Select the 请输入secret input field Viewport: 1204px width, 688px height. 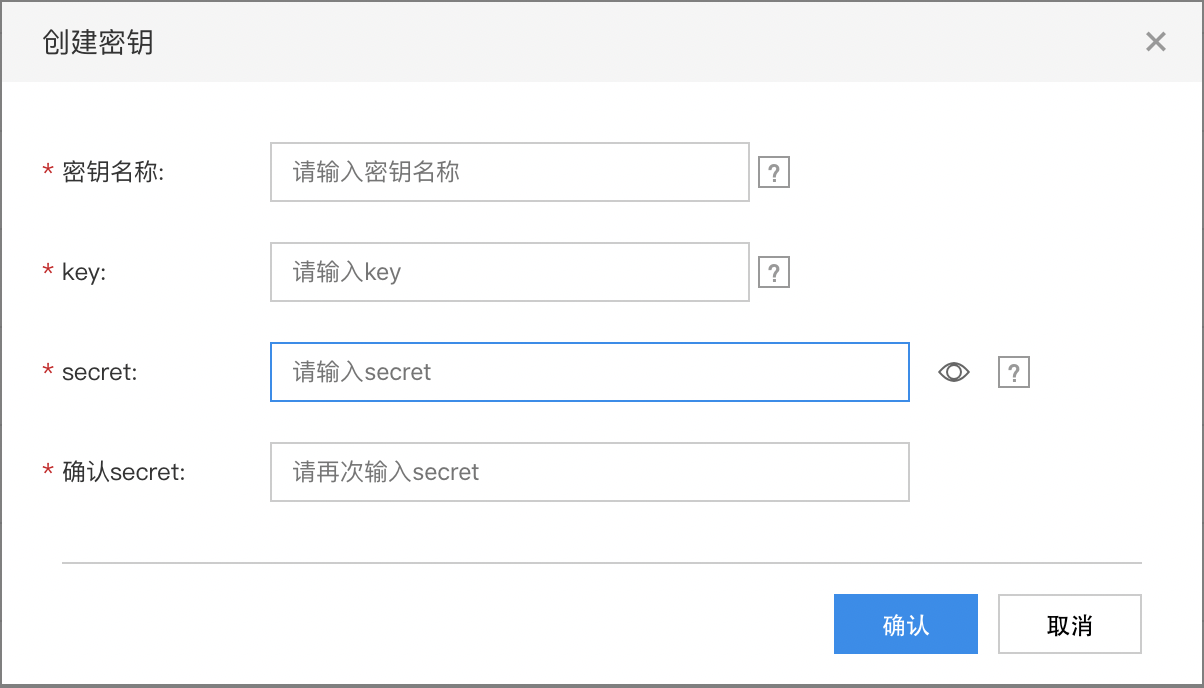point(590,372)
